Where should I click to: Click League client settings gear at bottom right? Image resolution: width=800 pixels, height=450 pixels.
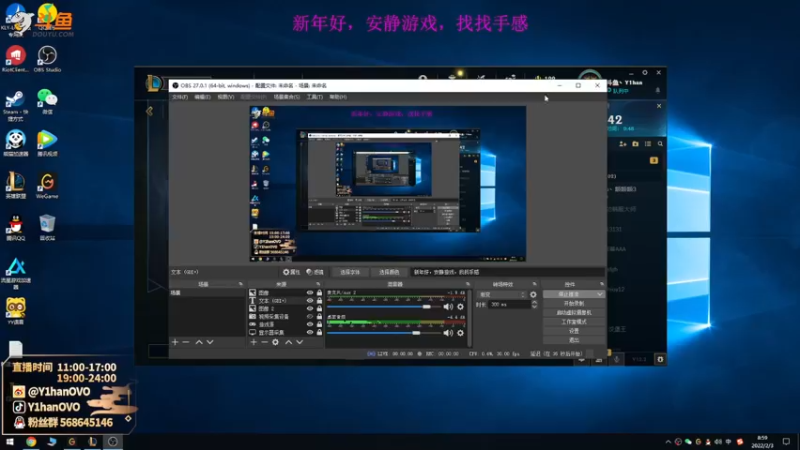pyautogui.click(x=660, y=359)
